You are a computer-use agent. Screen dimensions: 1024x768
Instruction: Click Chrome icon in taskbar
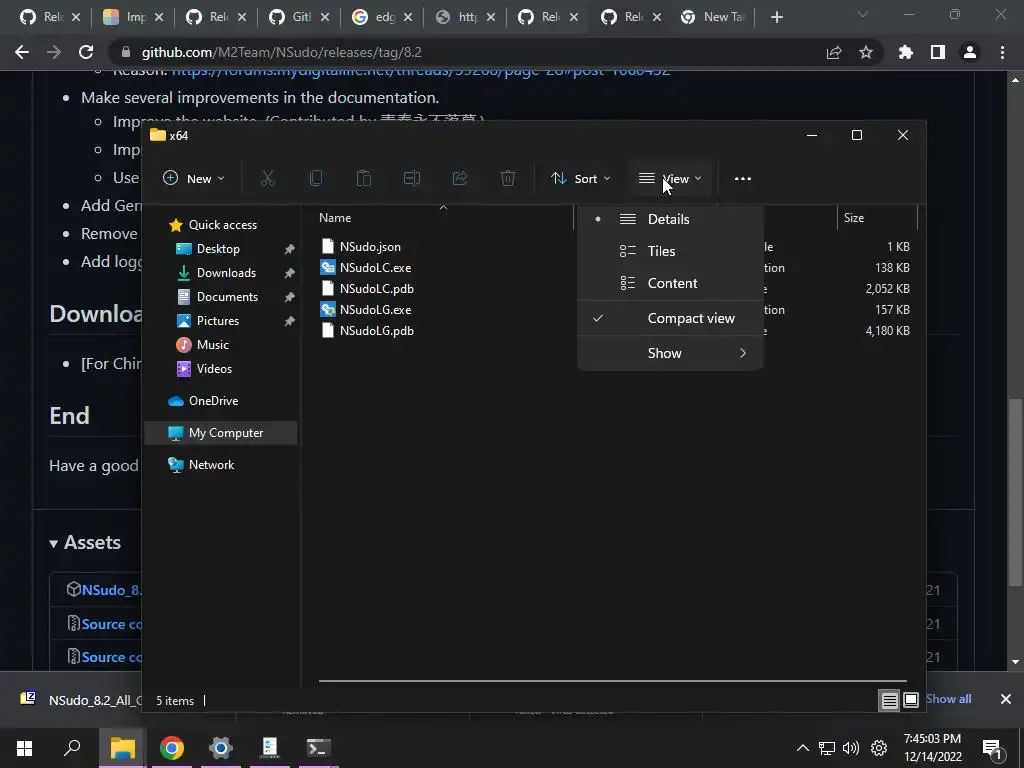tap(172, 748)
